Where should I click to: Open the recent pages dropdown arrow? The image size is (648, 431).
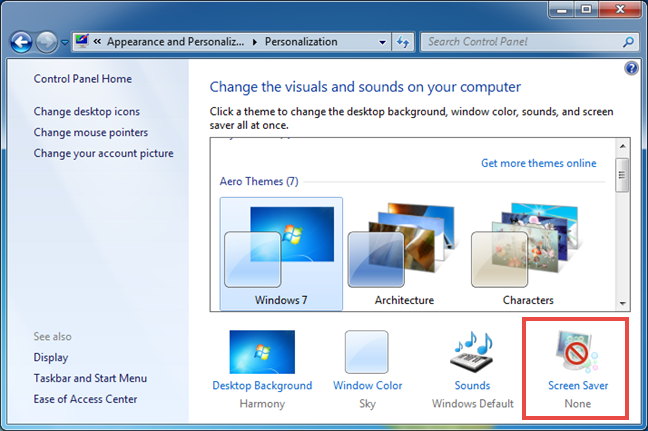click(64, 42)
